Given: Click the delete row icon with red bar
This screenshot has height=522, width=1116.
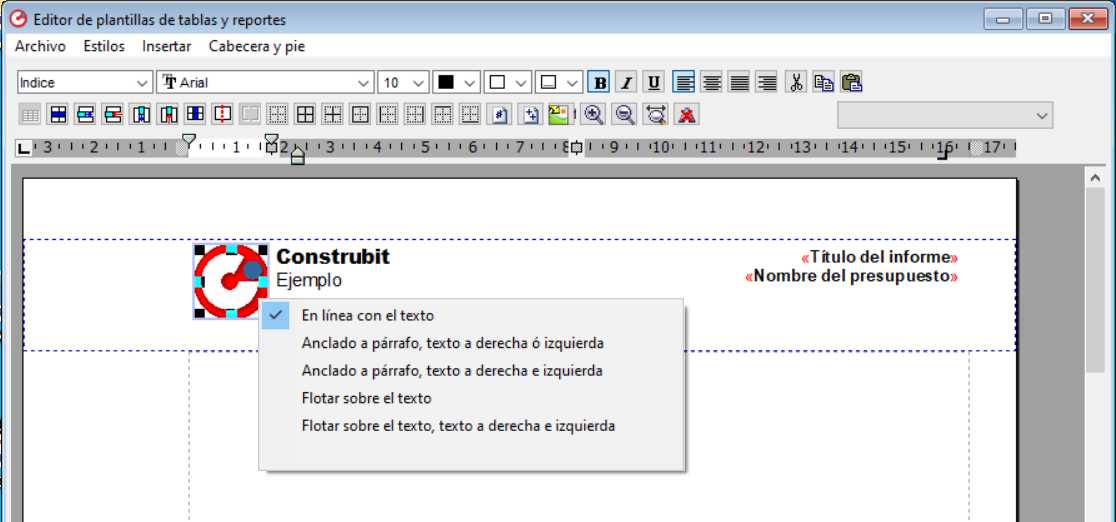Looking at the screenshot, I should point(112,114).
